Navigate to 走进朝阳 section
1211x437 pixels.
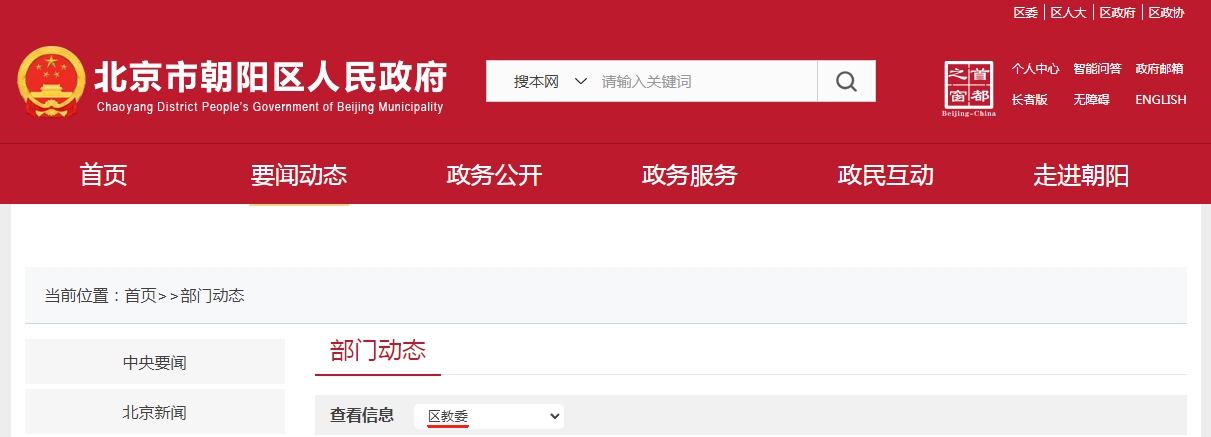coord(1081,176)
